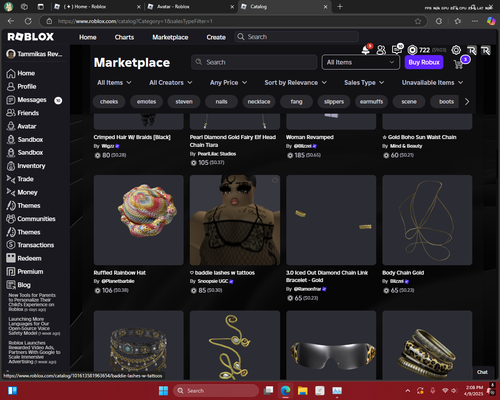Viewport: 500px width, 400px height.
Task: Expand the Any Price filter dropdown
Action: (x=228, y=83)
